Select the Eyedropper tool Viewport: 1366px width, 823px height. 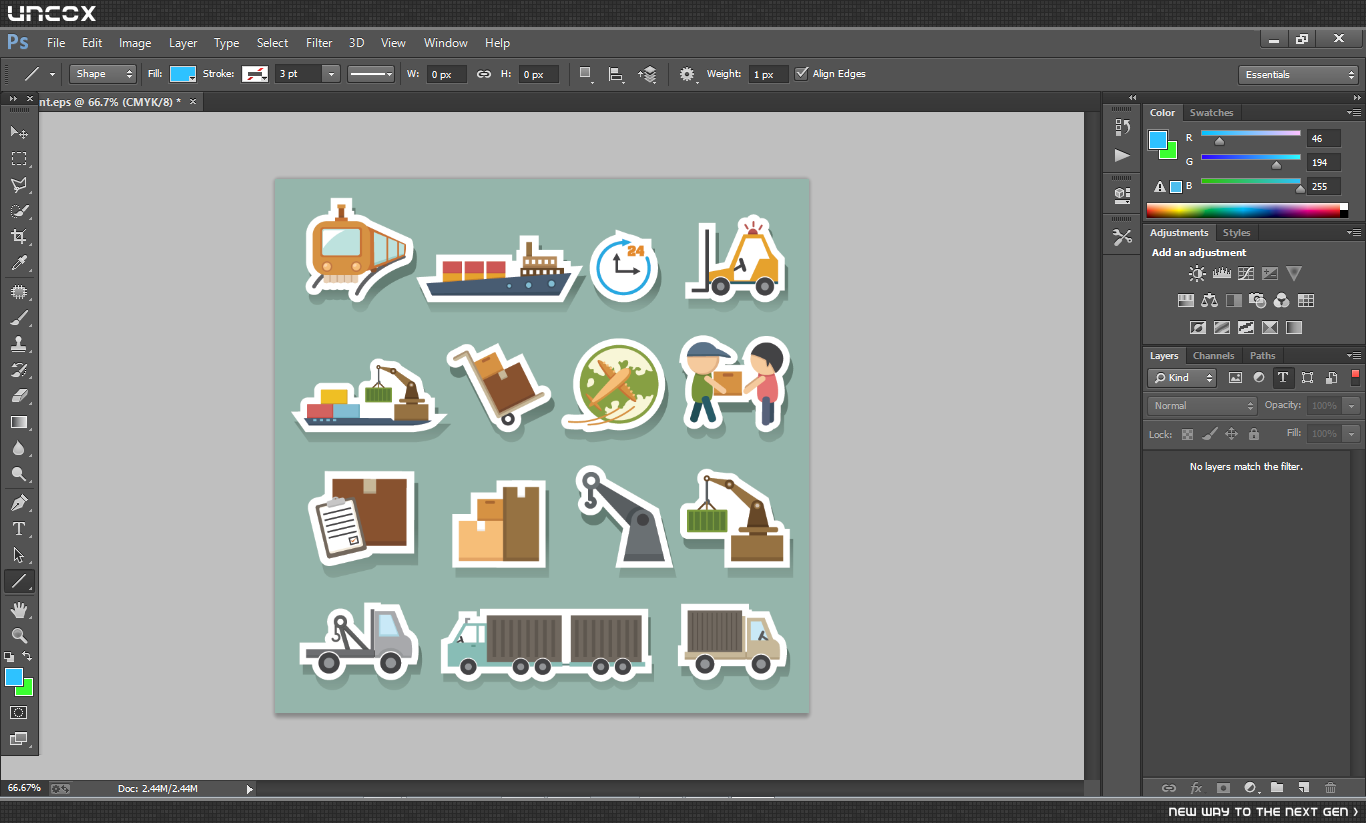[x=19, y=264]
